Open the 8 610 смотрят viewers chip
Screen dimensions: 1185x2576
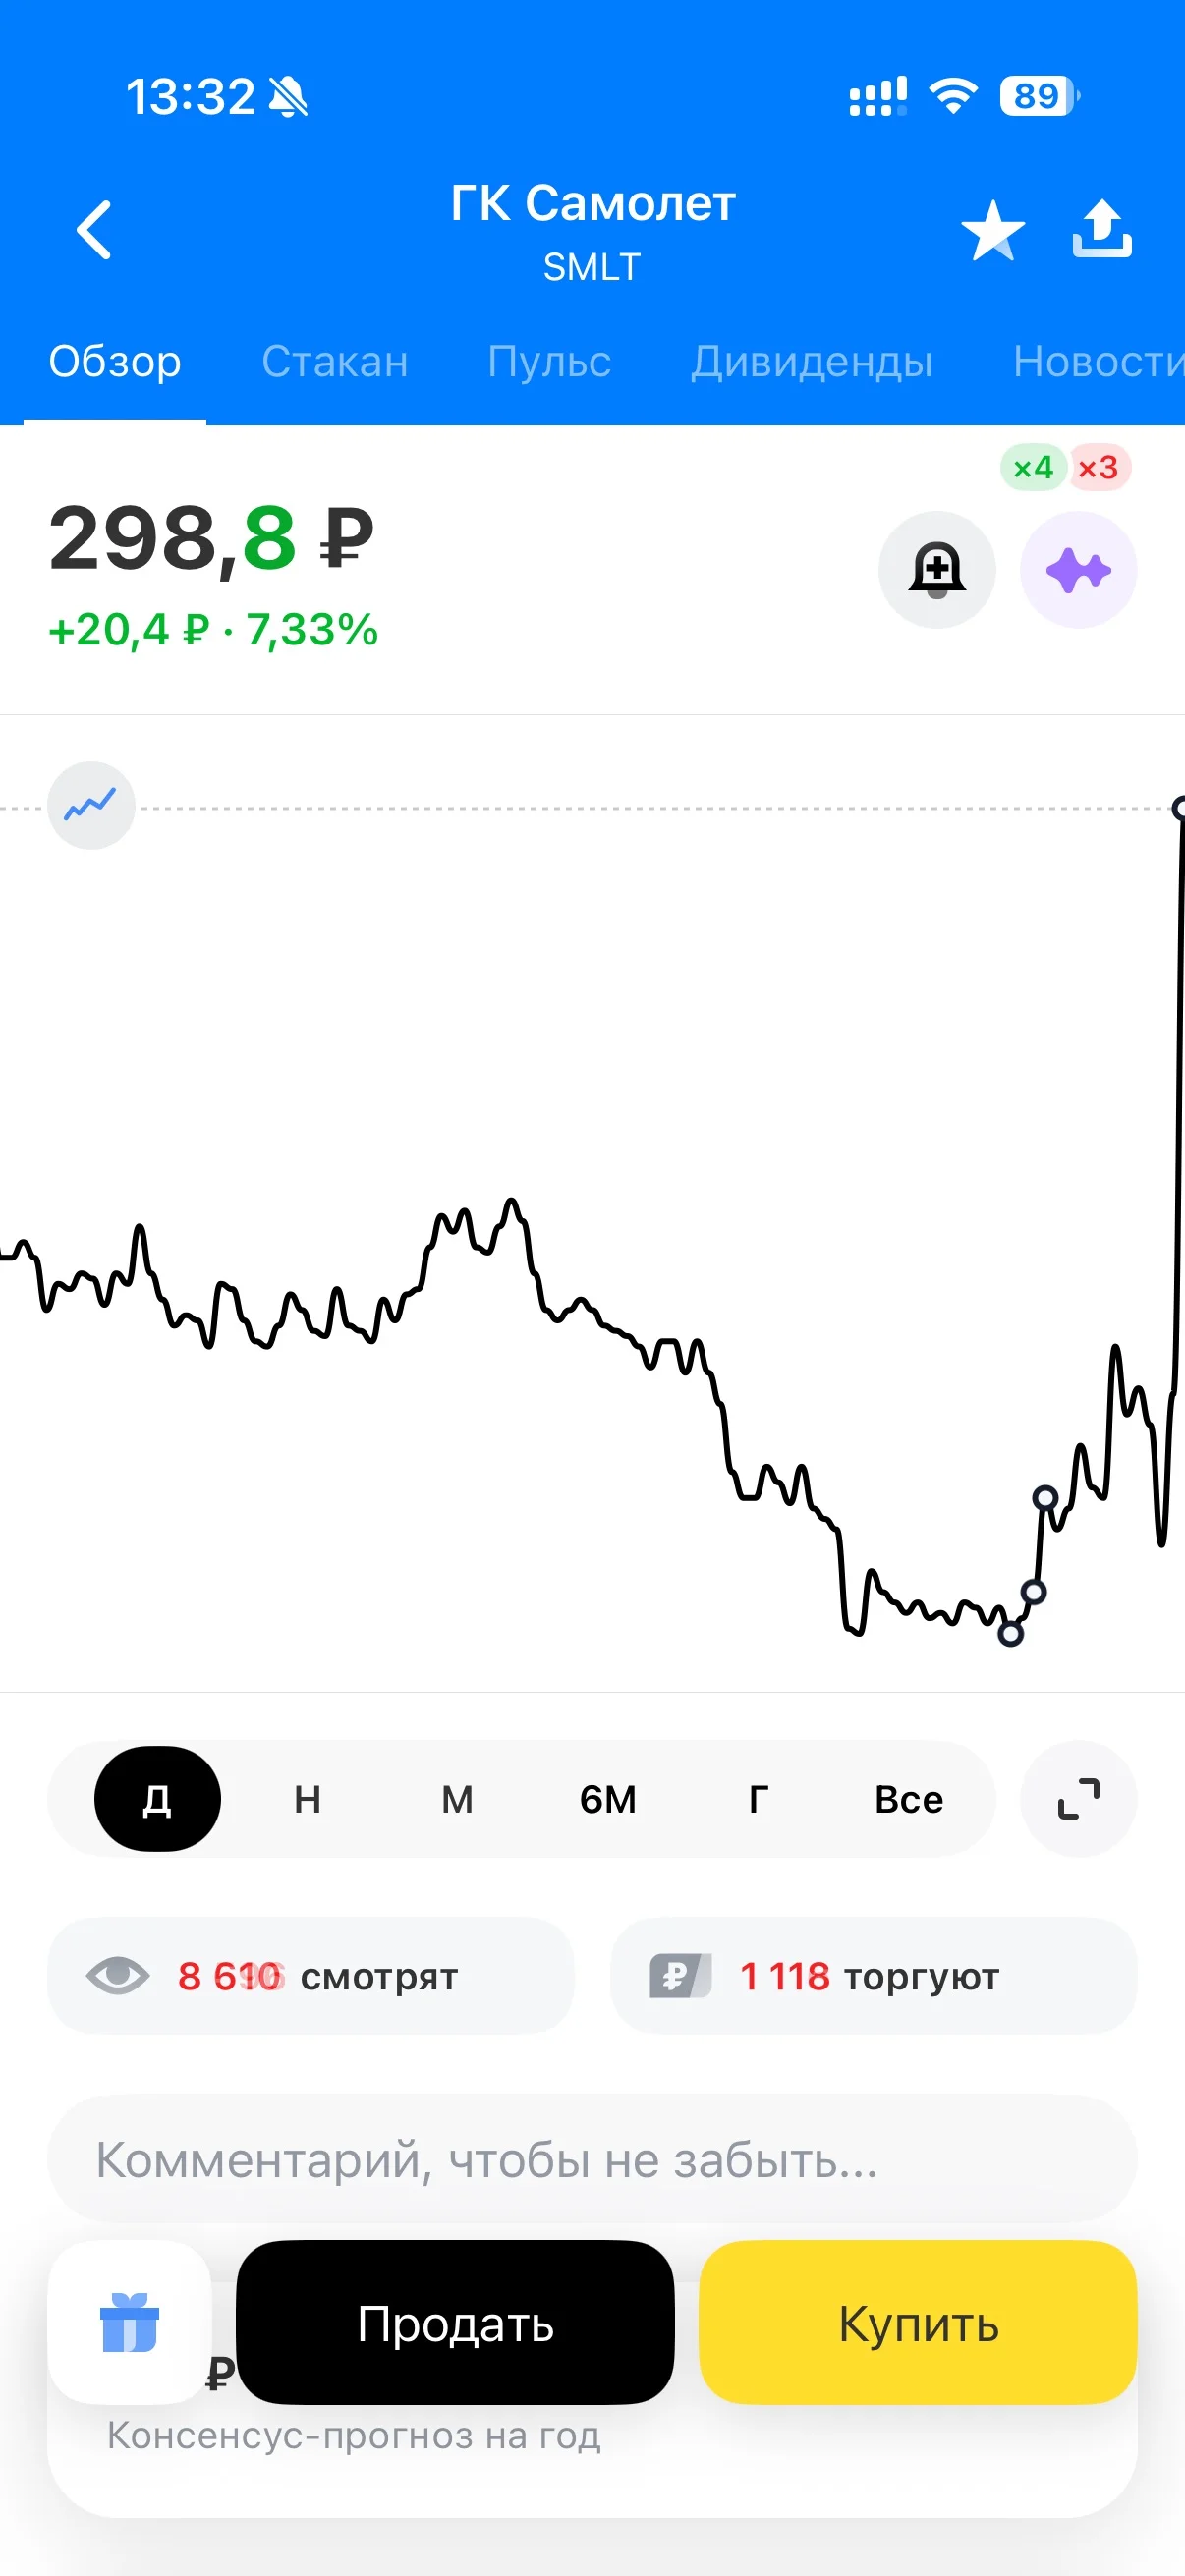311,1976
